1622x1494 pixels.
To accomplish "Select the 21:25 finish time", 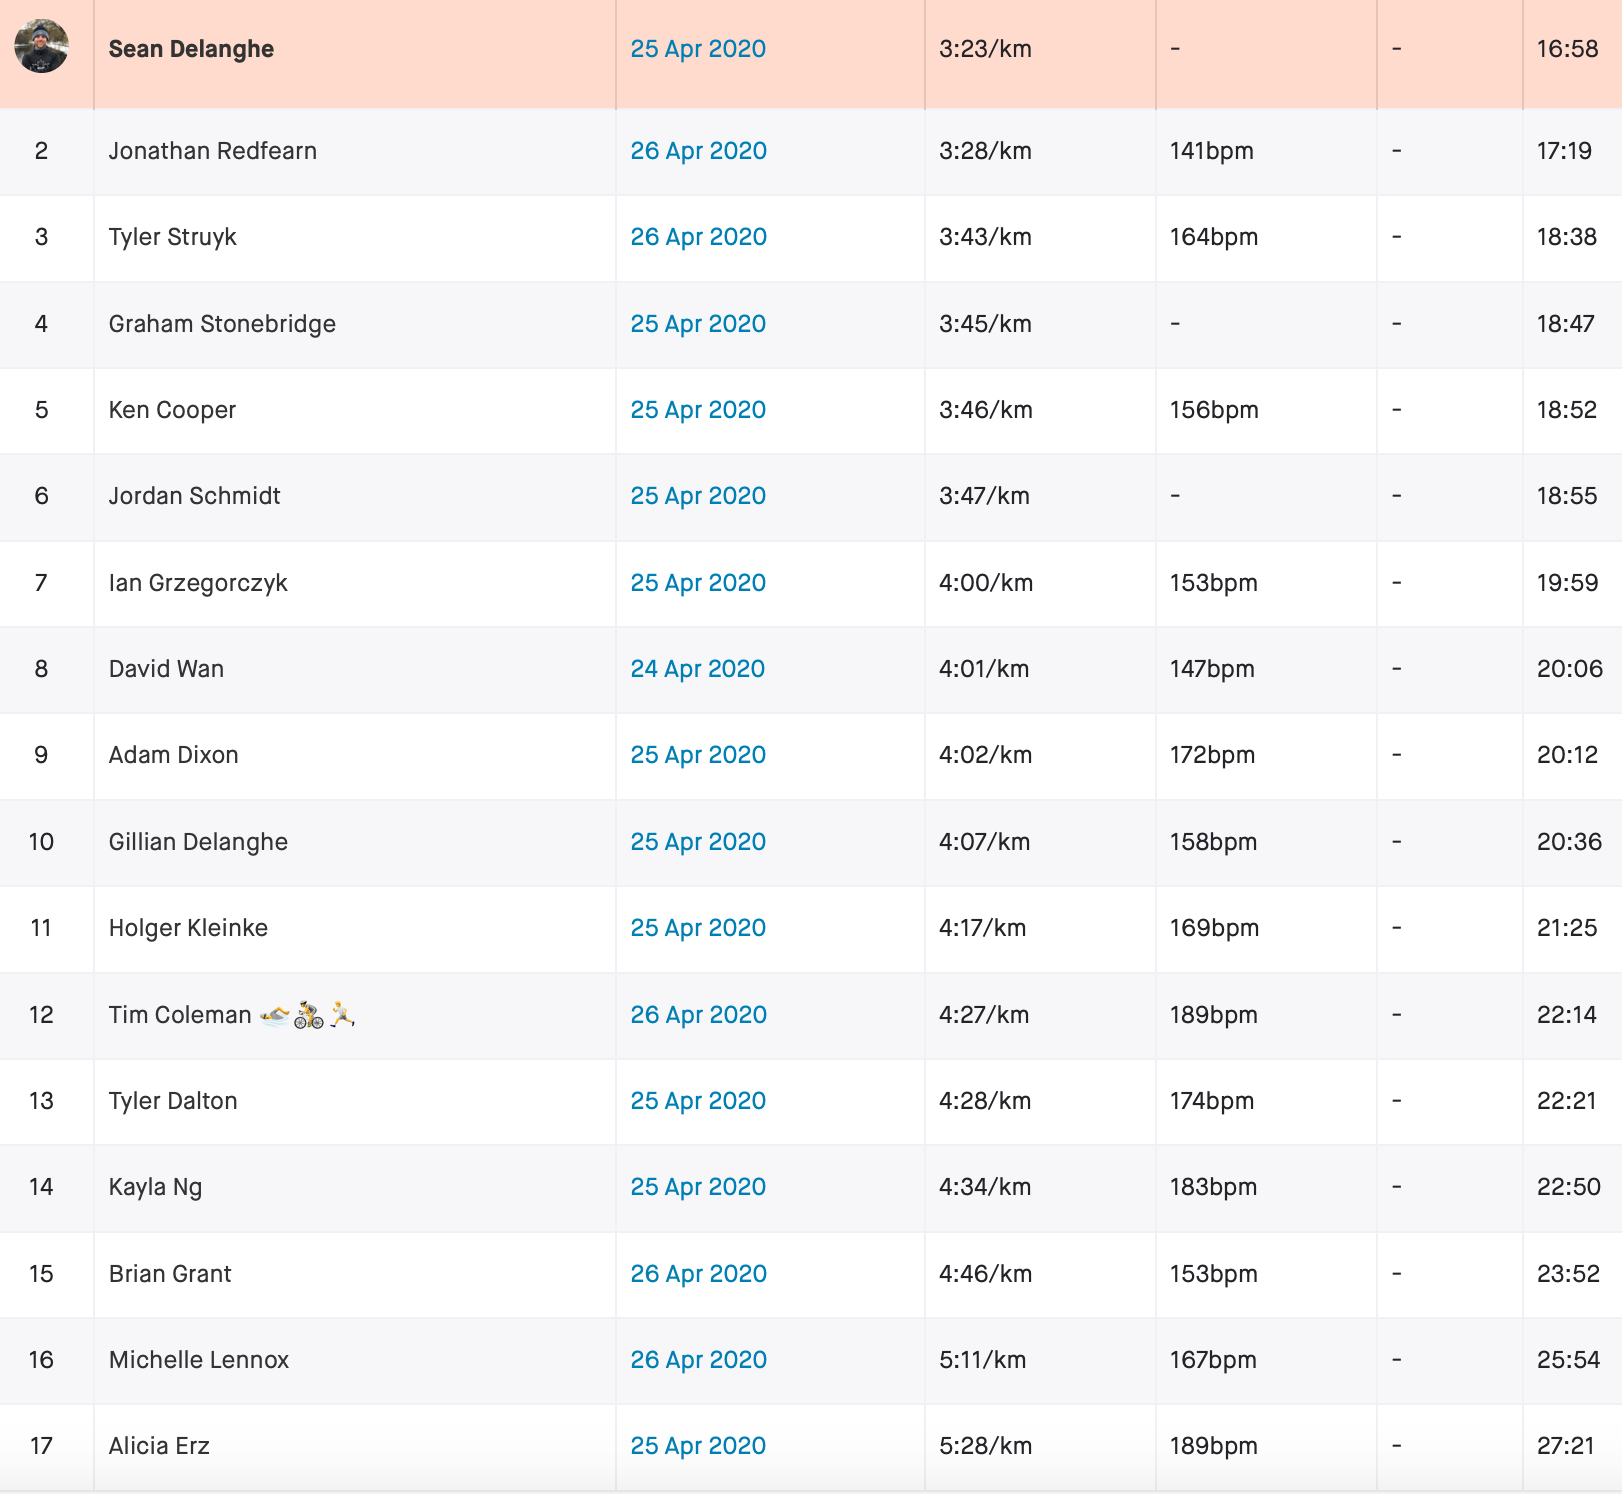I will (1567, 928).
